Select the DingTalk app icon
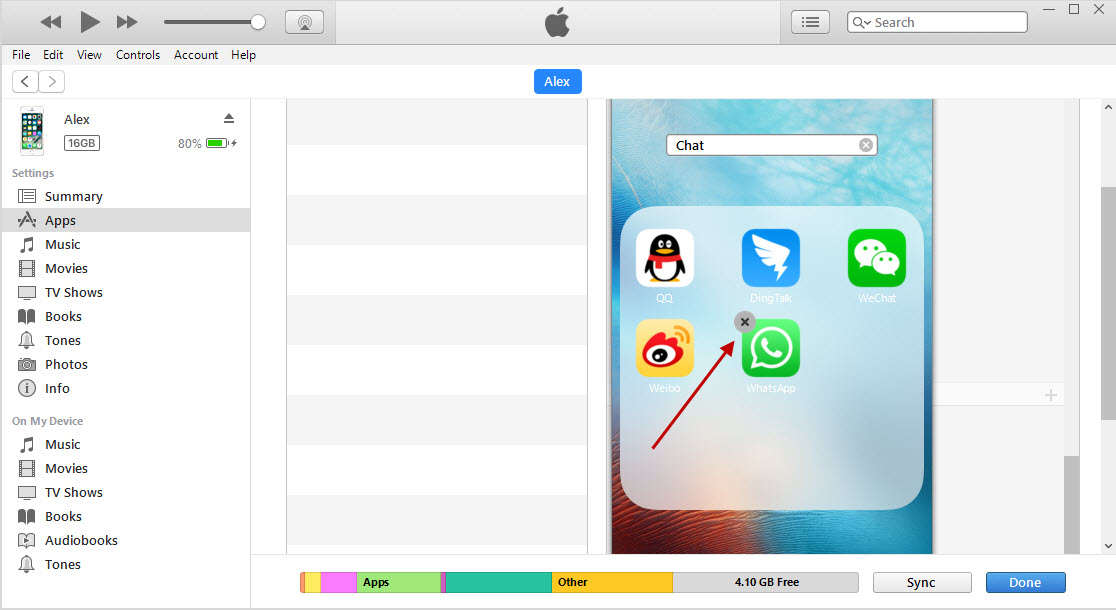 pos(771,258)
